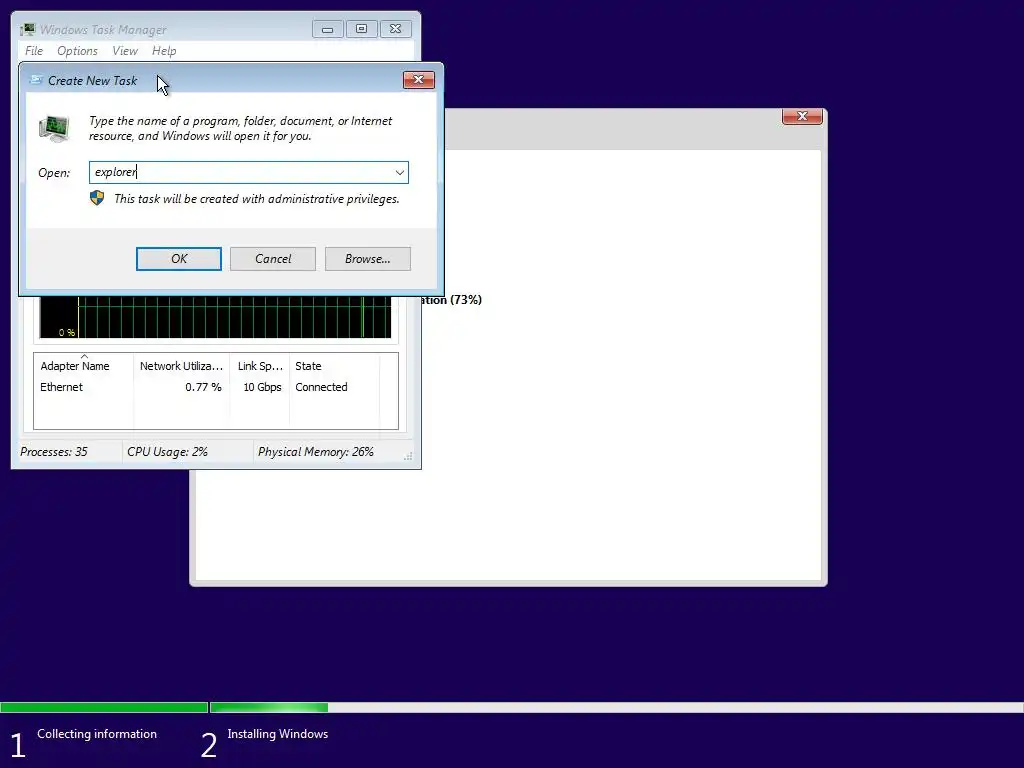Click the OK button in Create New Task
This screenshot has width=1024, height=768.
coord(178,259)
